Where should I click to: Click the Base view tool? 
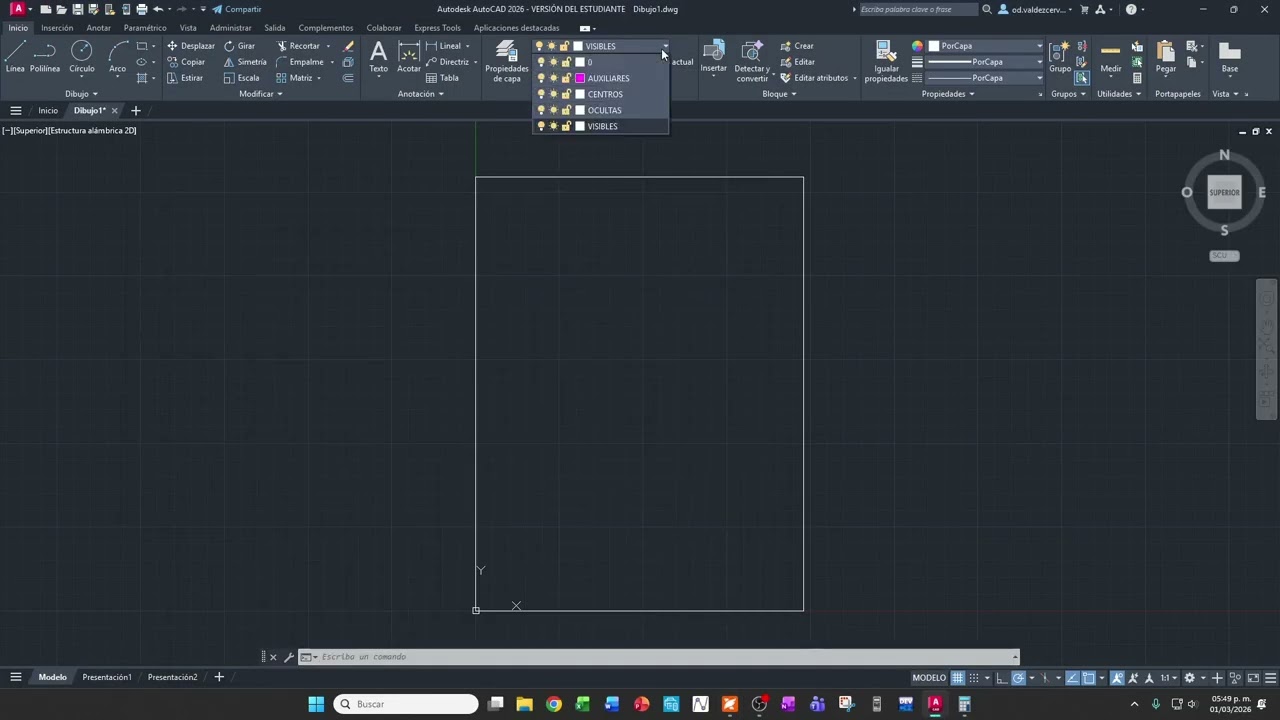point(1230,57)
